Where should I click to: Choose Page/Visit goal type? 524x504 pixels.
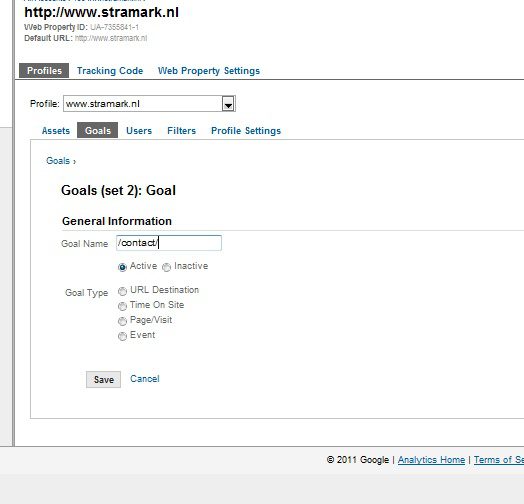tap(122, 321)
